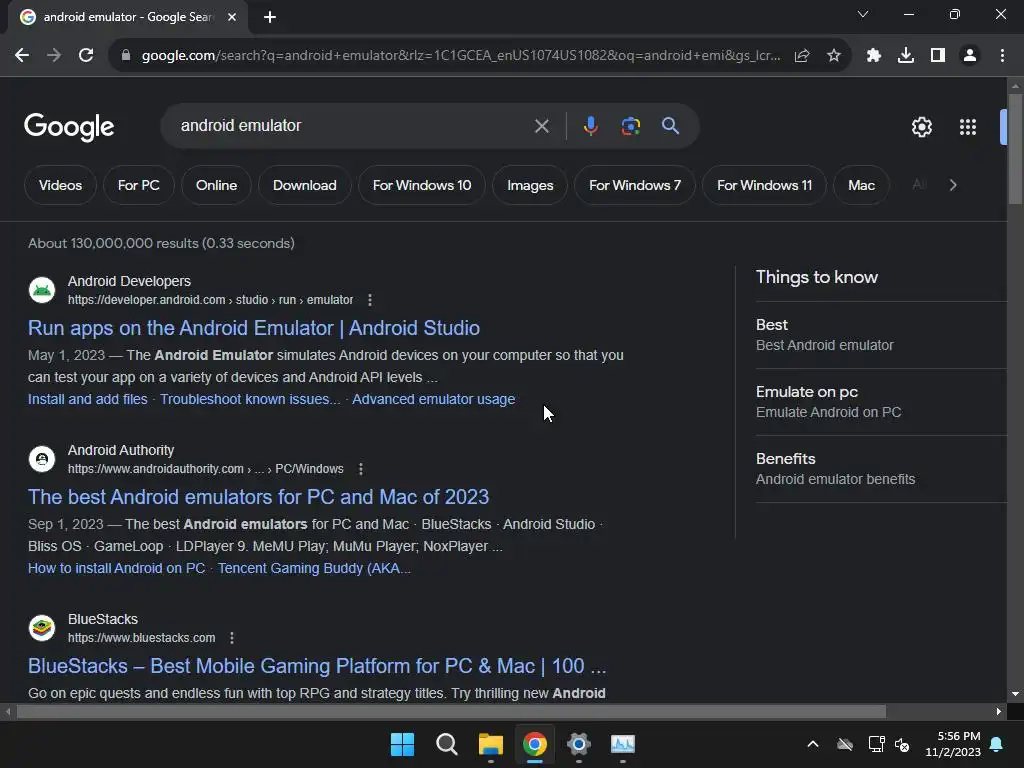Screen dimensions: 1024x768
Task: Click the Android Authority site favicon
Action: (x=42, y=459)
